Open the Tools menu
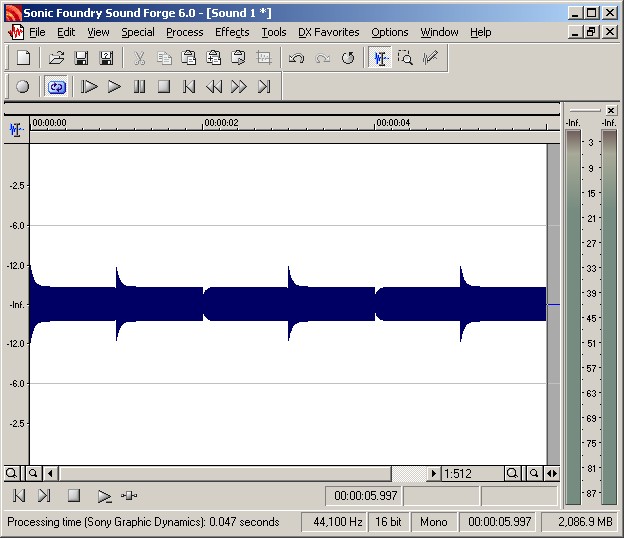The image size is (624, 538). coord(274,32)
